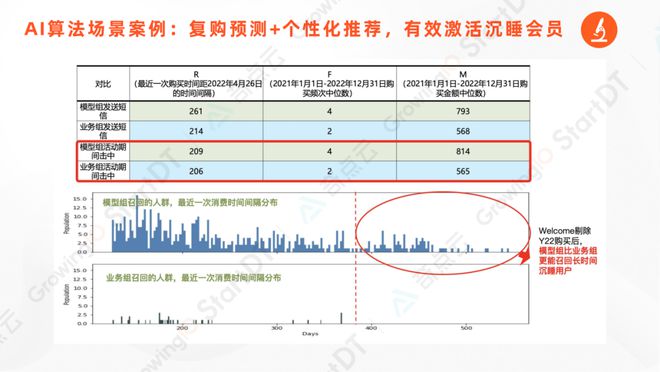The image size is (660, 372).
Task: Click the value 209 in the table
Action: click(196, 151)
